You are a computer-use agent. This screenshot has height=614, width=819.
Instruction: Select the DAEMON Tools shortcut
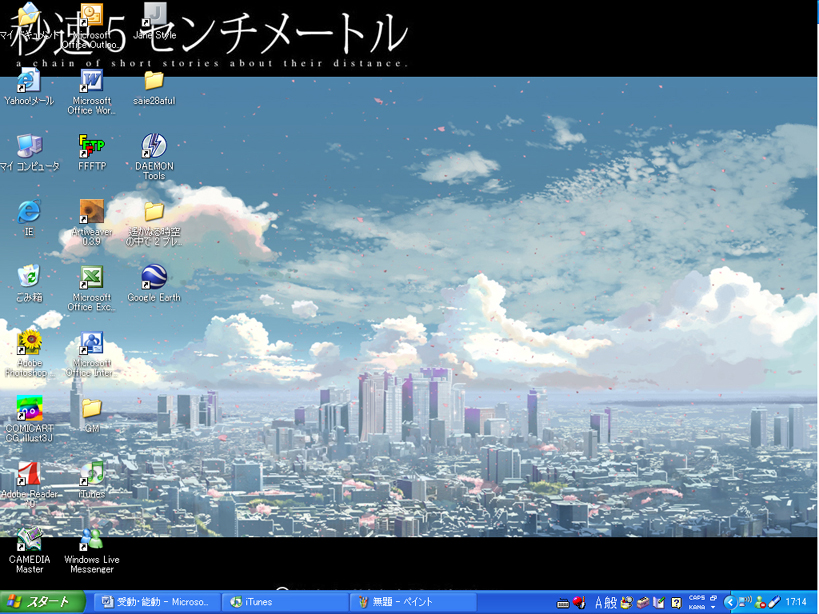(154, 157)
